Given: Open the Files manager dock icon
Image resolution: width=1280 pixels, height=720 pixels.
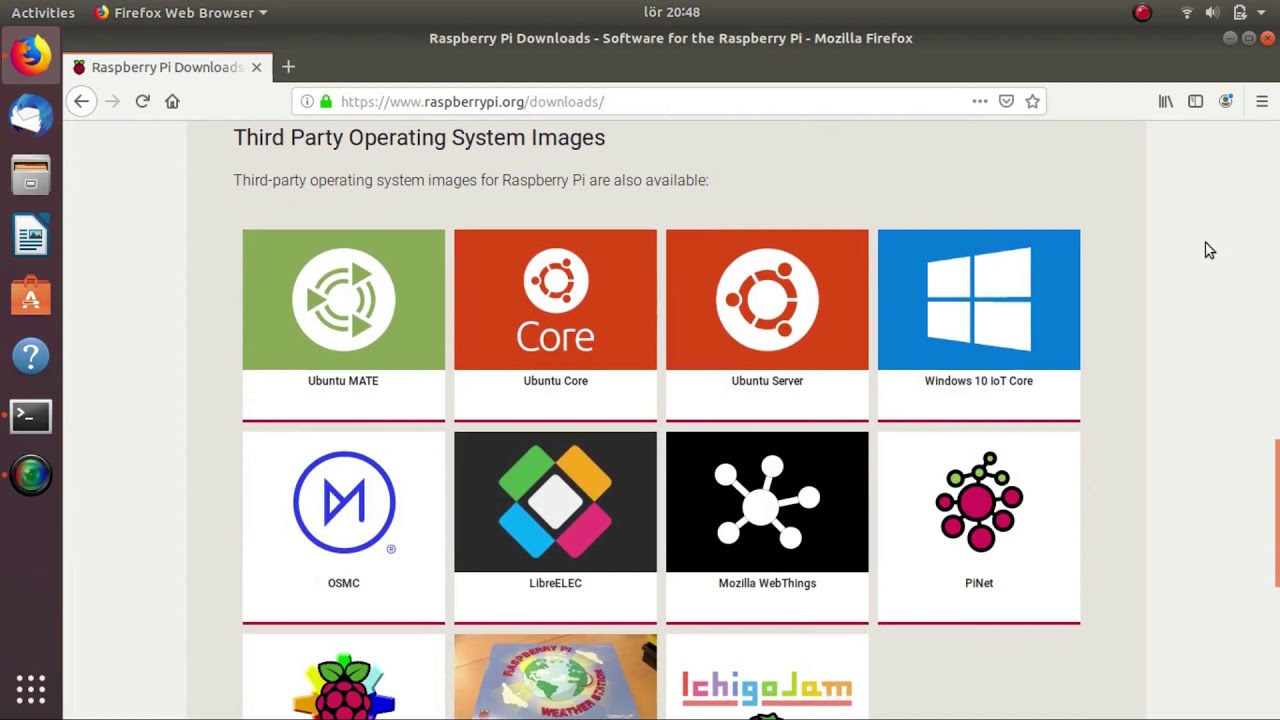Looking at the screenshot, I should [x=31, y=175].
